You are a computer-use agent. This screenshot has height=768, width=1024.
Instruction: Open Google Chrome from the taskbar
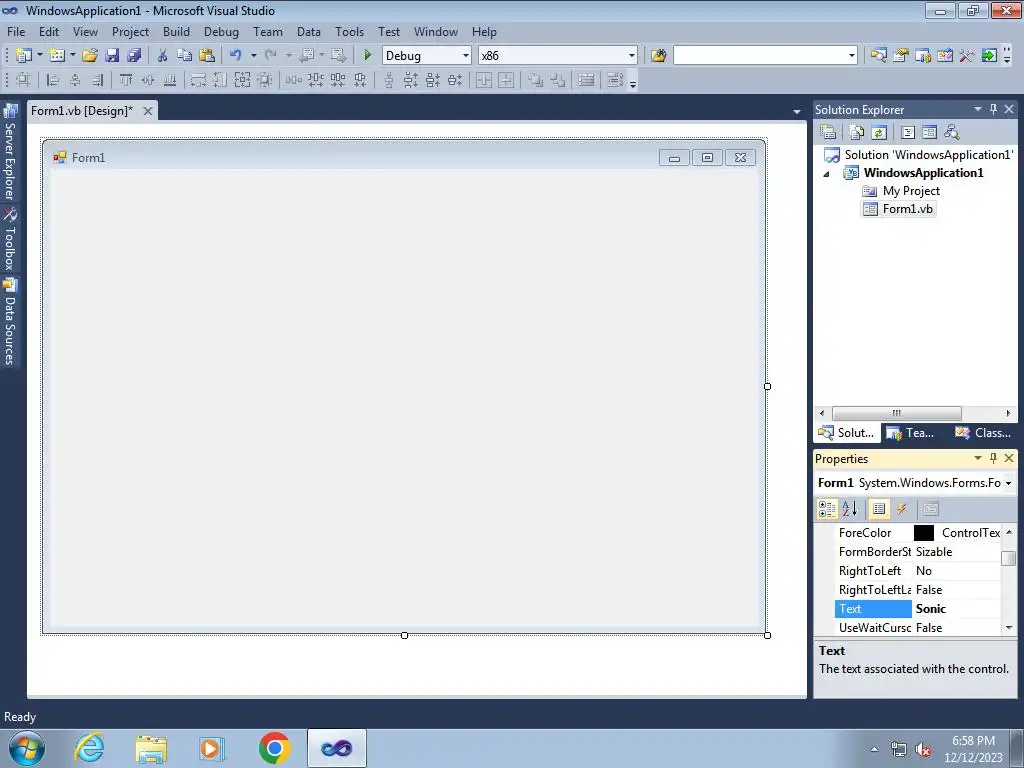[x=274, y=748]
